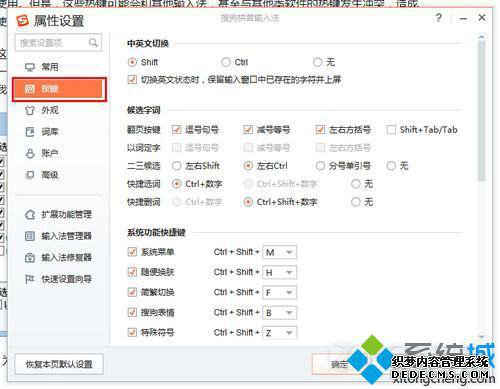The height and width of the screenshot is (389, 500).
Task: Open the 账户 person icon section
Action: [x=30, y=153]
